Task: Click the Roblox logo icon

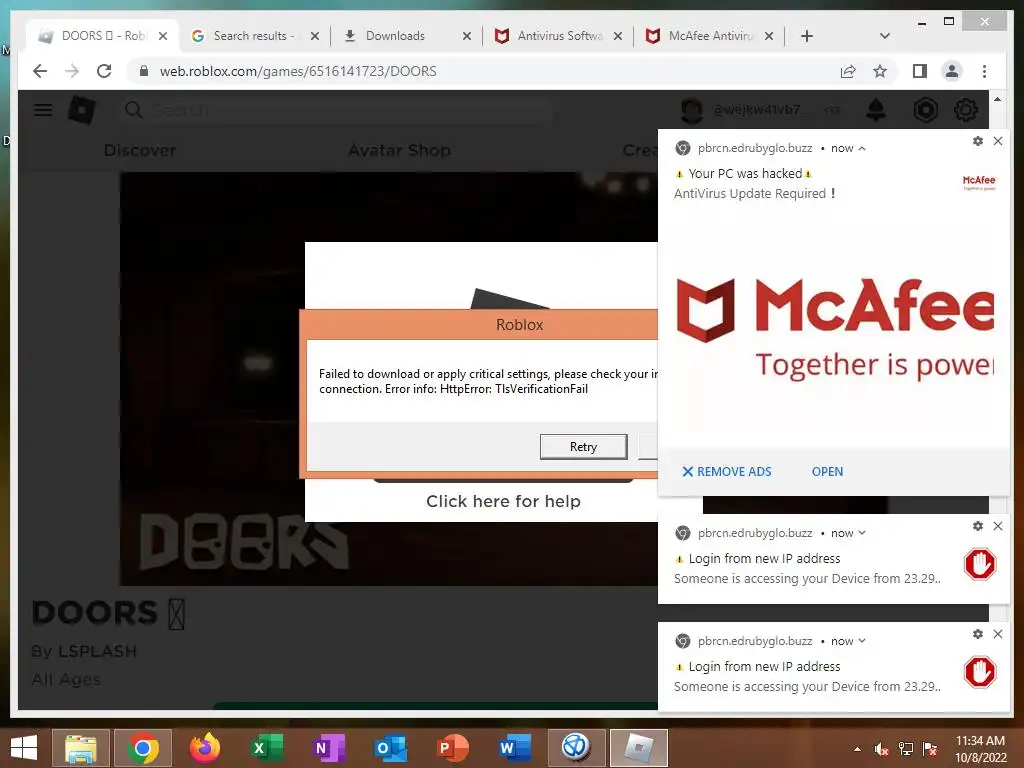Action: (82, 110)
